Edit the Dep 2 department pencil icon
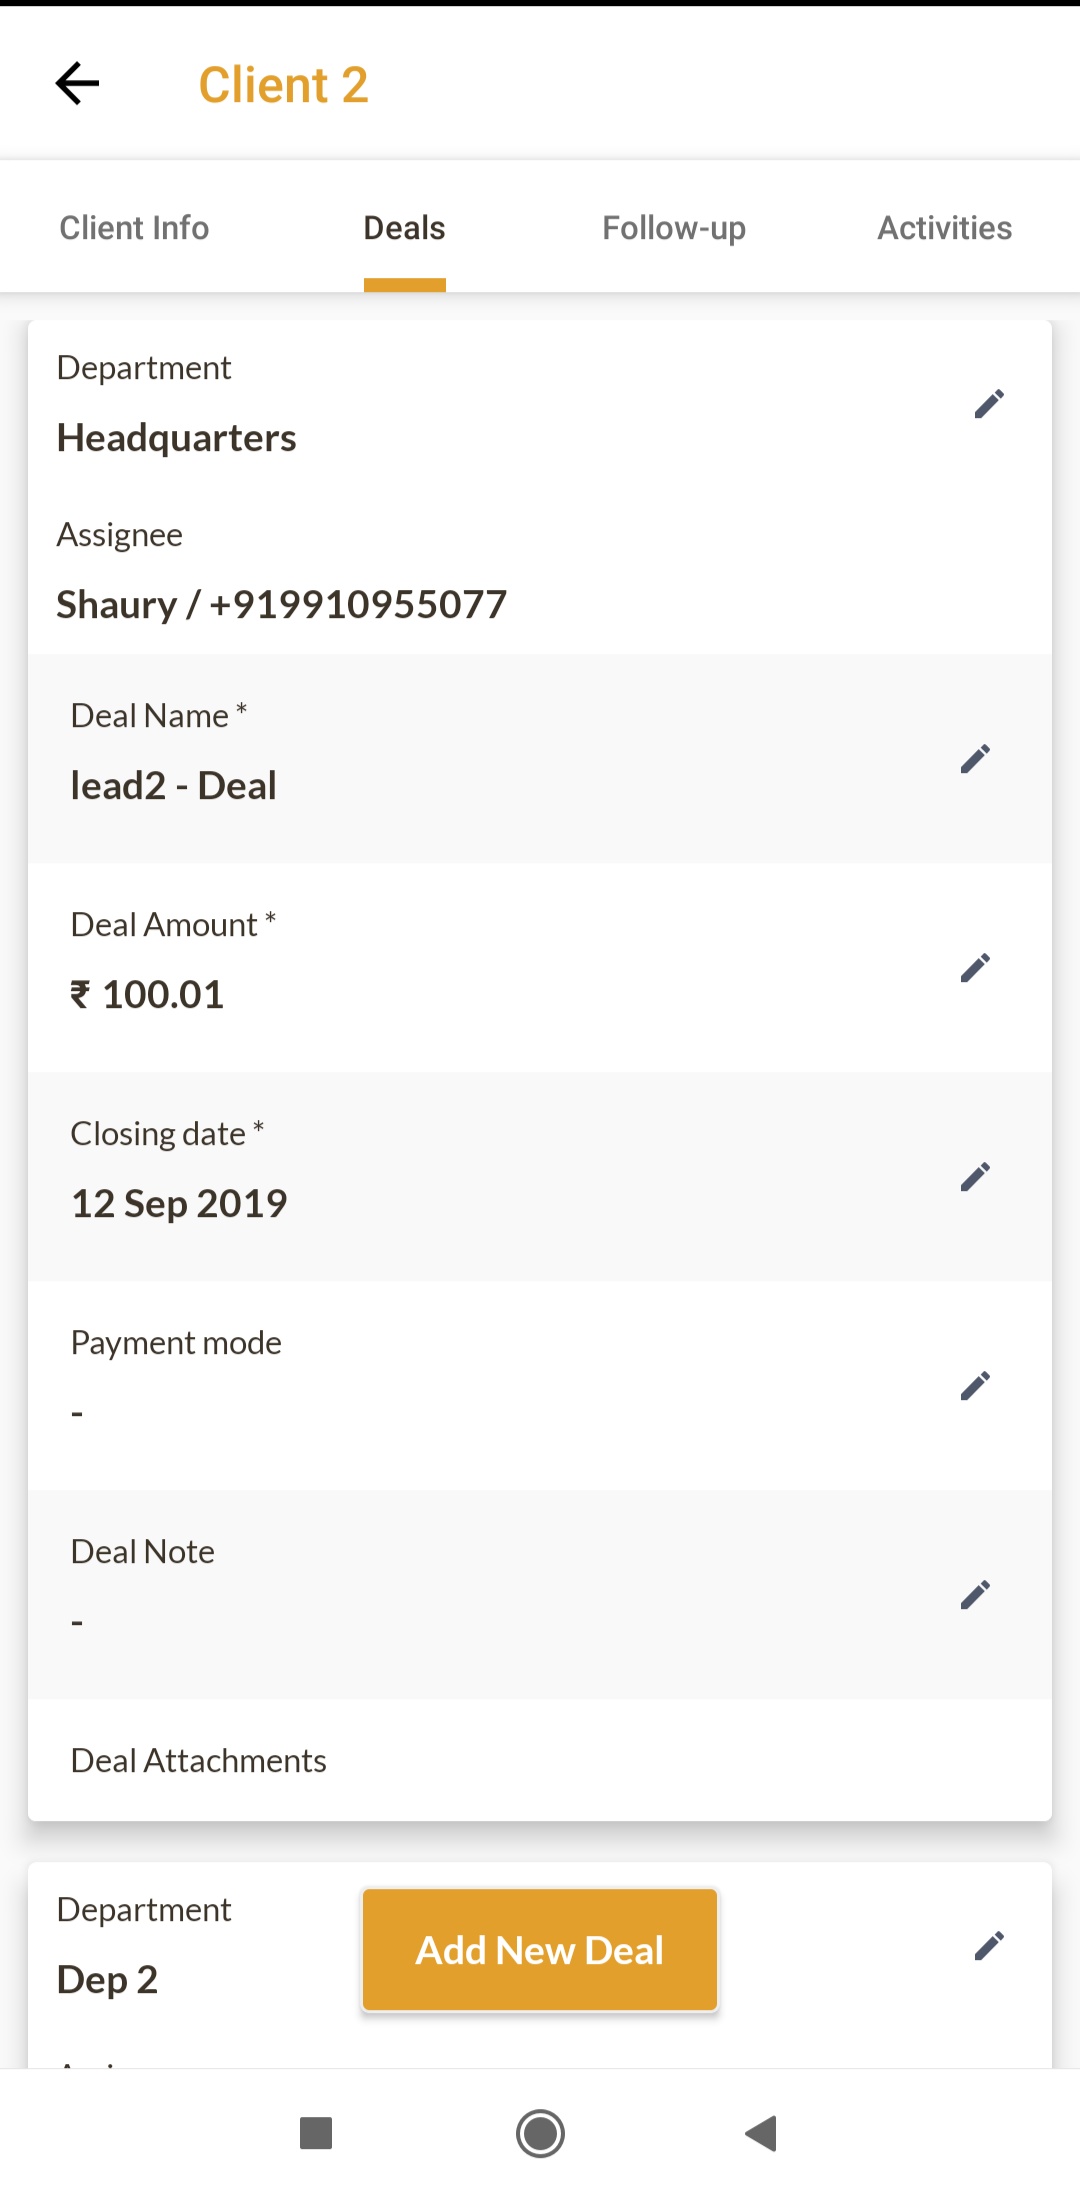The height and width of the screenshot is (2198, 1080). pos(988,1946)
